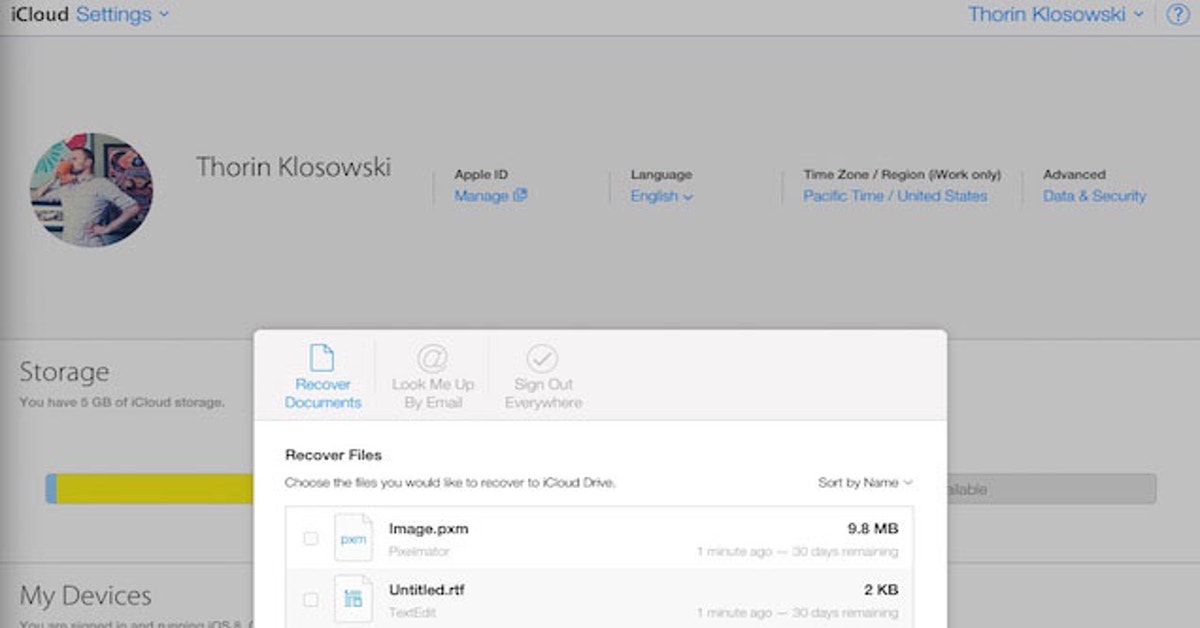
Task: Open the Data & Security link
Action: click(1095, 196)
